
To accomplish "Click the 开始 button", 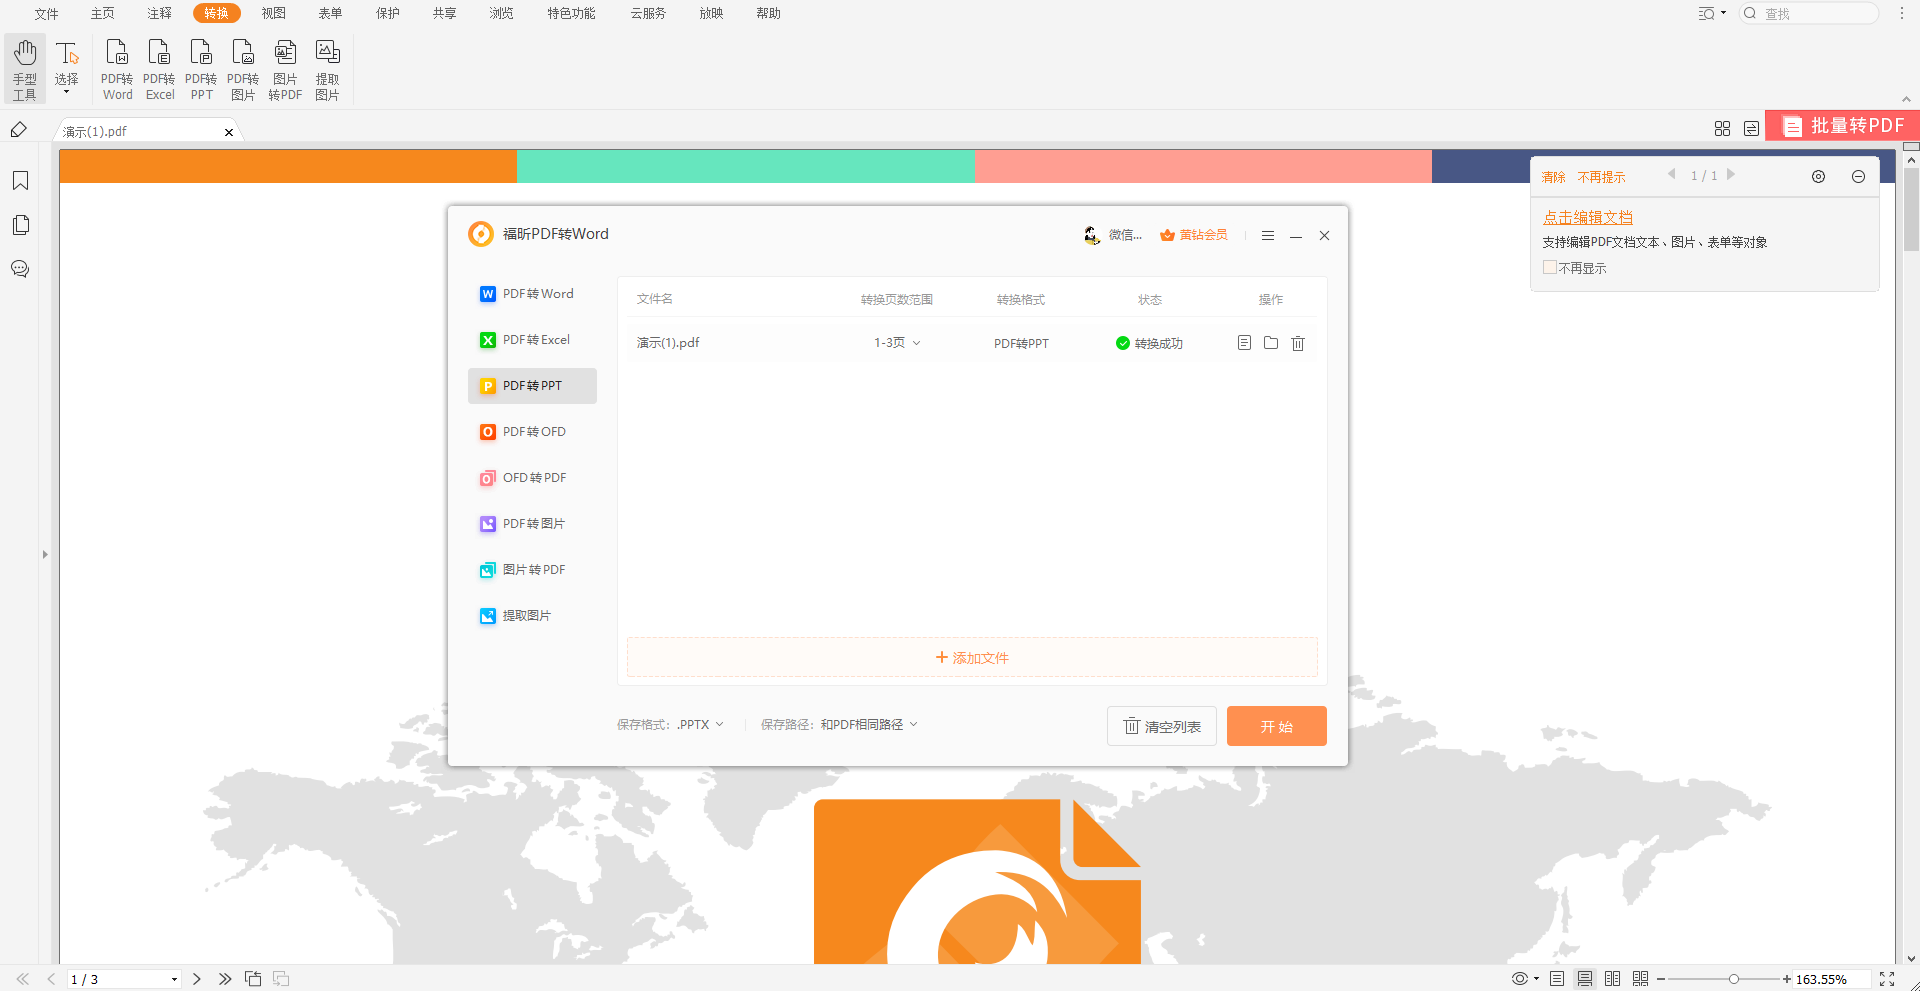I will point(1276,726).
